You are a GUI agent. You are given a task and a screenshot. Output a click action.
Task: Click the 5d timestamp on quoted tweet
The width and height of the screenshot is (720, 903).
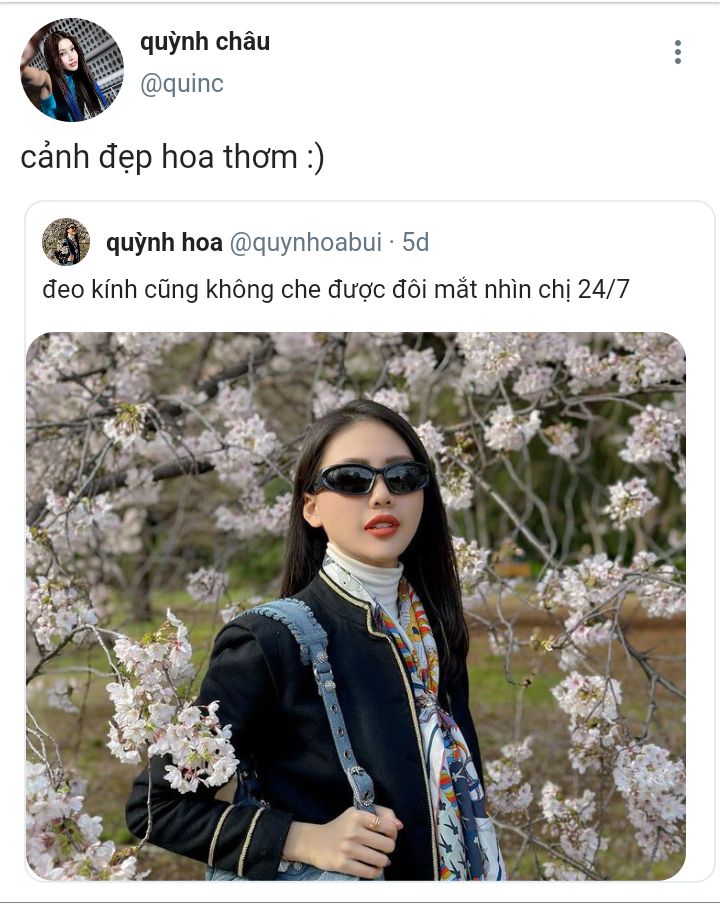click(415, 242)
